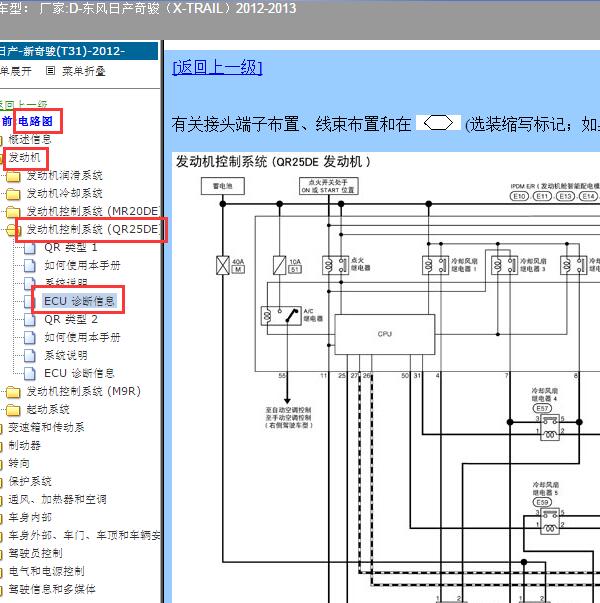Open the 车身内部 category
The height and width of the screenshot is (603, 600).
30,517
